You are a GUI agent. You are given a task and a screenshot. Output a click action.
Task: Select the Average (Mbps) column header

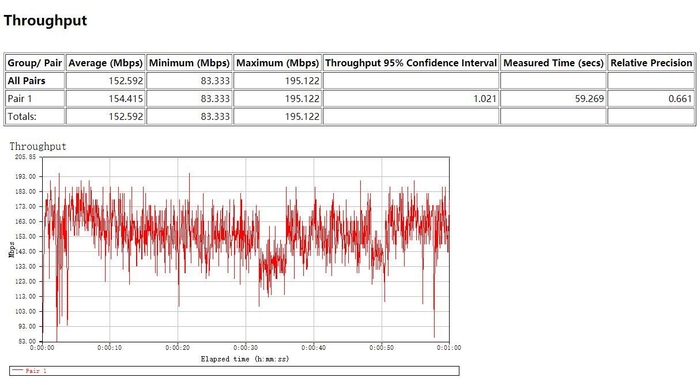[x=105, y=63]
